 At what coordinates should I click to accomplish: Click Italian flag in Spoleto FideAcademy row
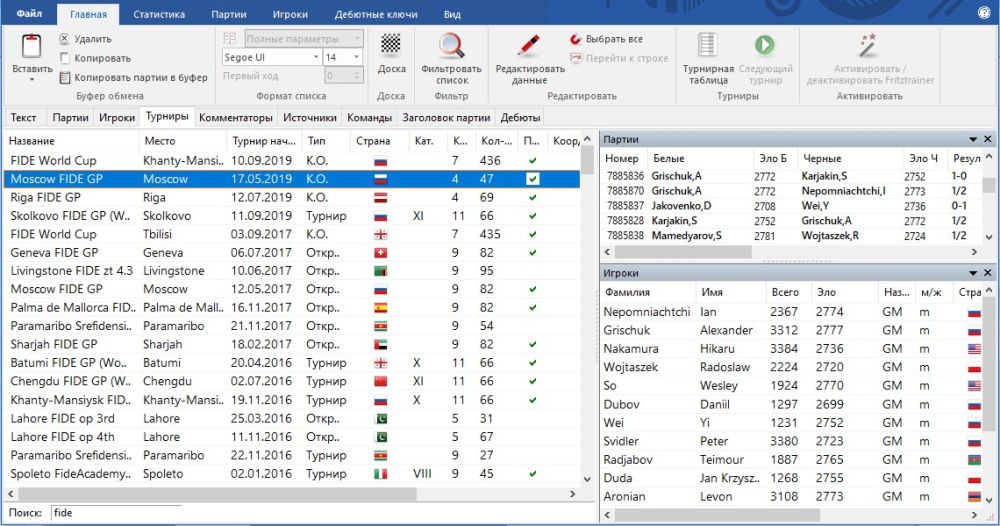pos(381,474)
